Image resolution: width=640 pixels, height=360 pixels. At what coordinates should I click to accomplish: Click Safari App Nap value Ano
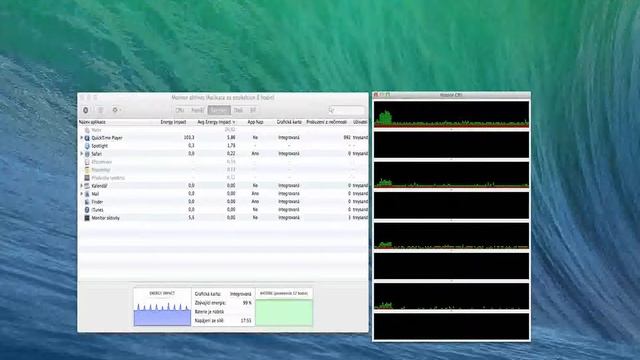pyautogui.click(x=255, y=153)
